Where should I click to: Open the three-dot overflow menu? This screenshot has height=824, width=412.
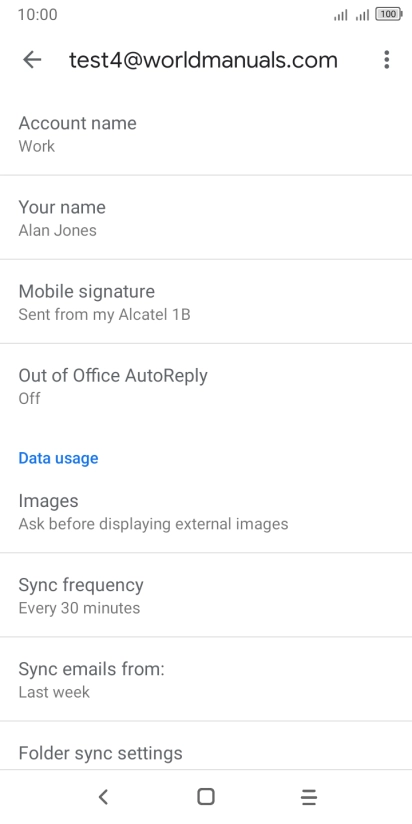(386, 60)
